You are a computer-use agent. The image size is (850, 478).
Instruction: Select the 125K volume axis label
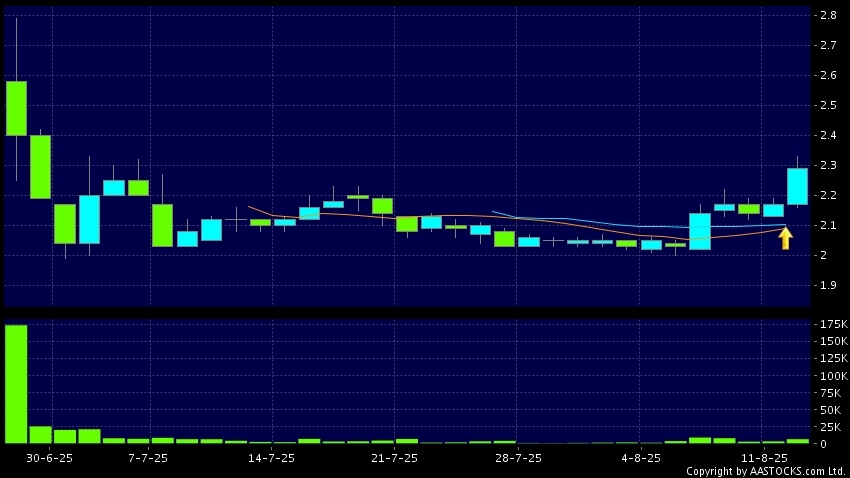[x=834, y=358]
